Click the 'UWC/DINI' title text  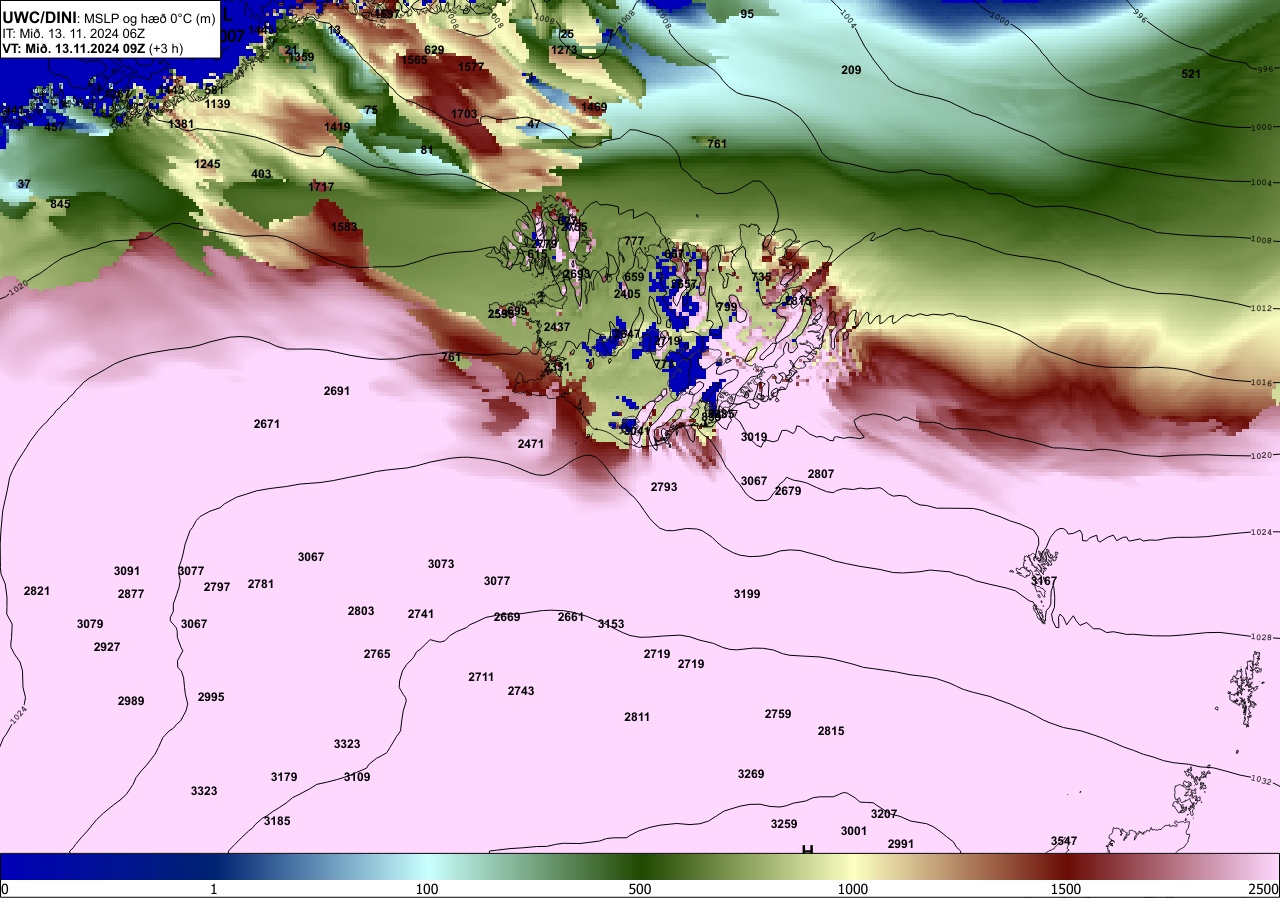click(39, 17)
